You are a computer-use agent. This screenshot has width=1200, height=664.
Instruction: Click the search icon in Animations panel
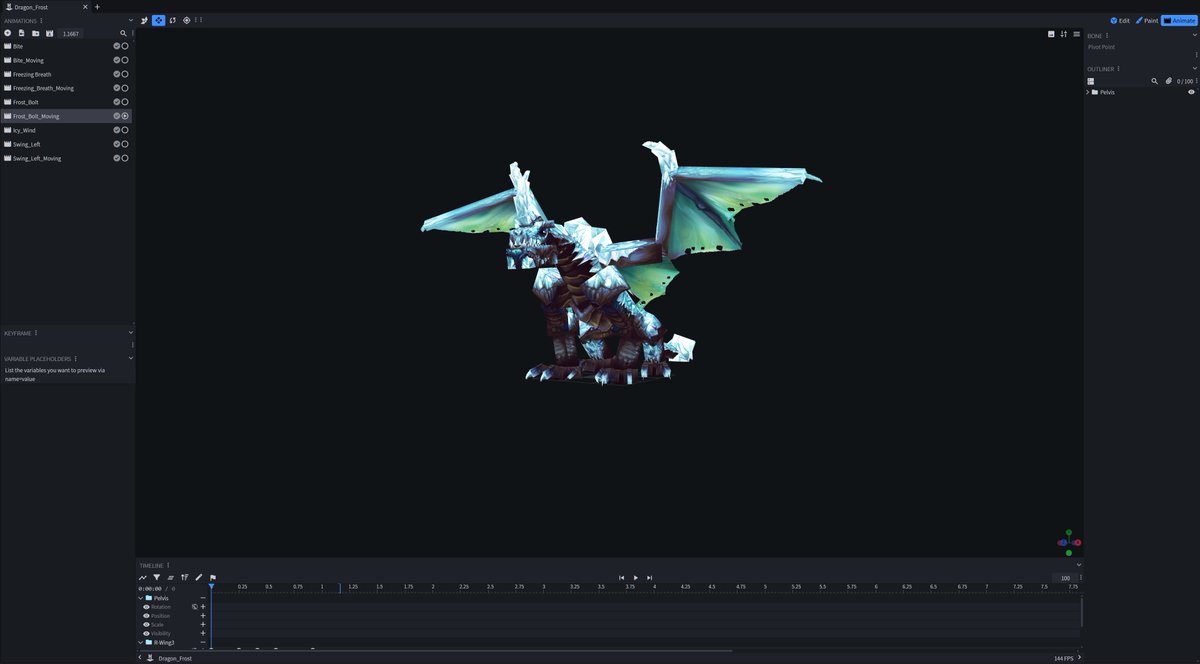pos(123,33)
